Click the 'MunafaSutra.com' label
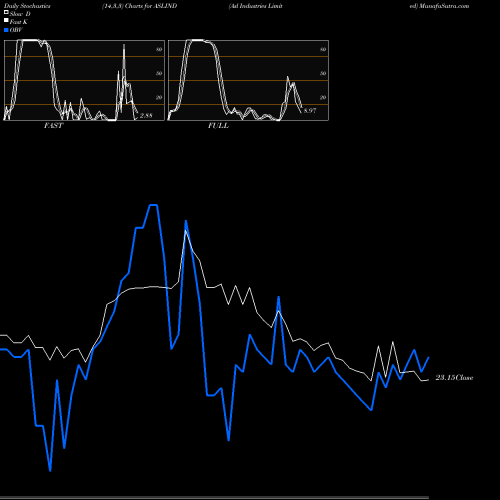 tap(444, 6)
